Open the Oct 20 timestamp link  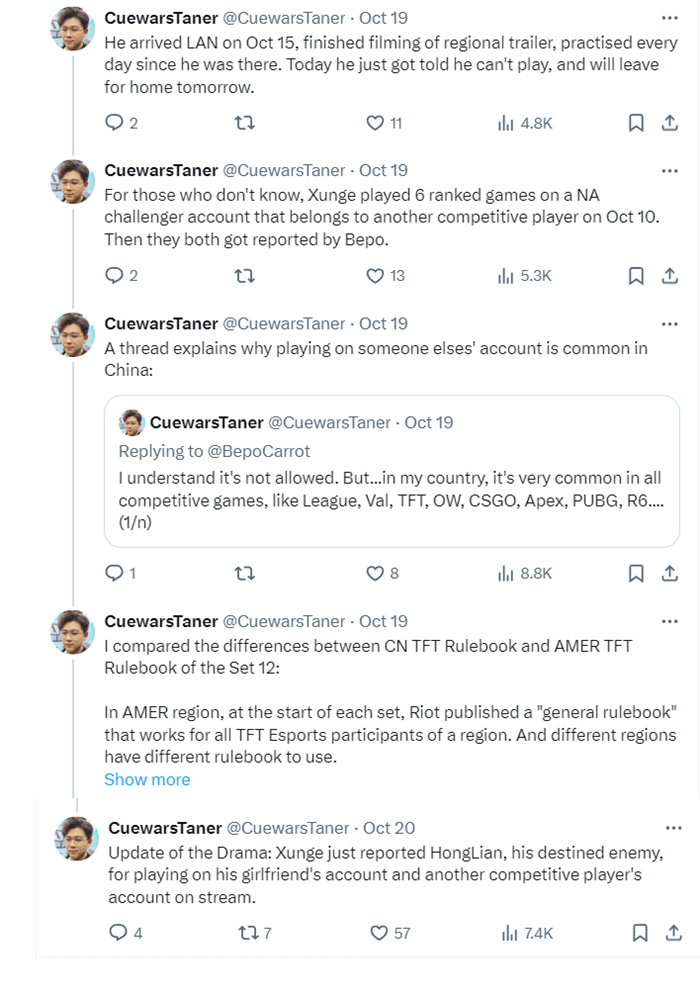pos(389,828)
